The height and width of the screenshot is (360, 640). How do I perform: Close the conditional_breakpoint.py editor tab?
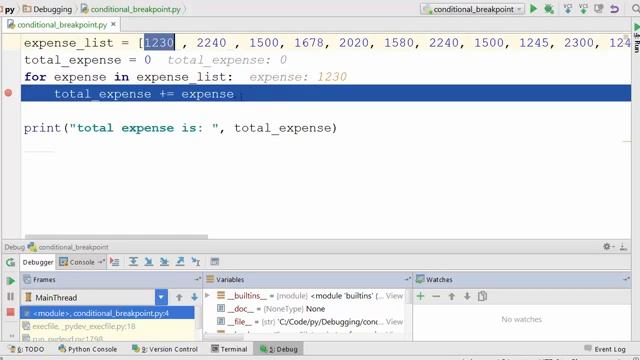tap(113, 24)
